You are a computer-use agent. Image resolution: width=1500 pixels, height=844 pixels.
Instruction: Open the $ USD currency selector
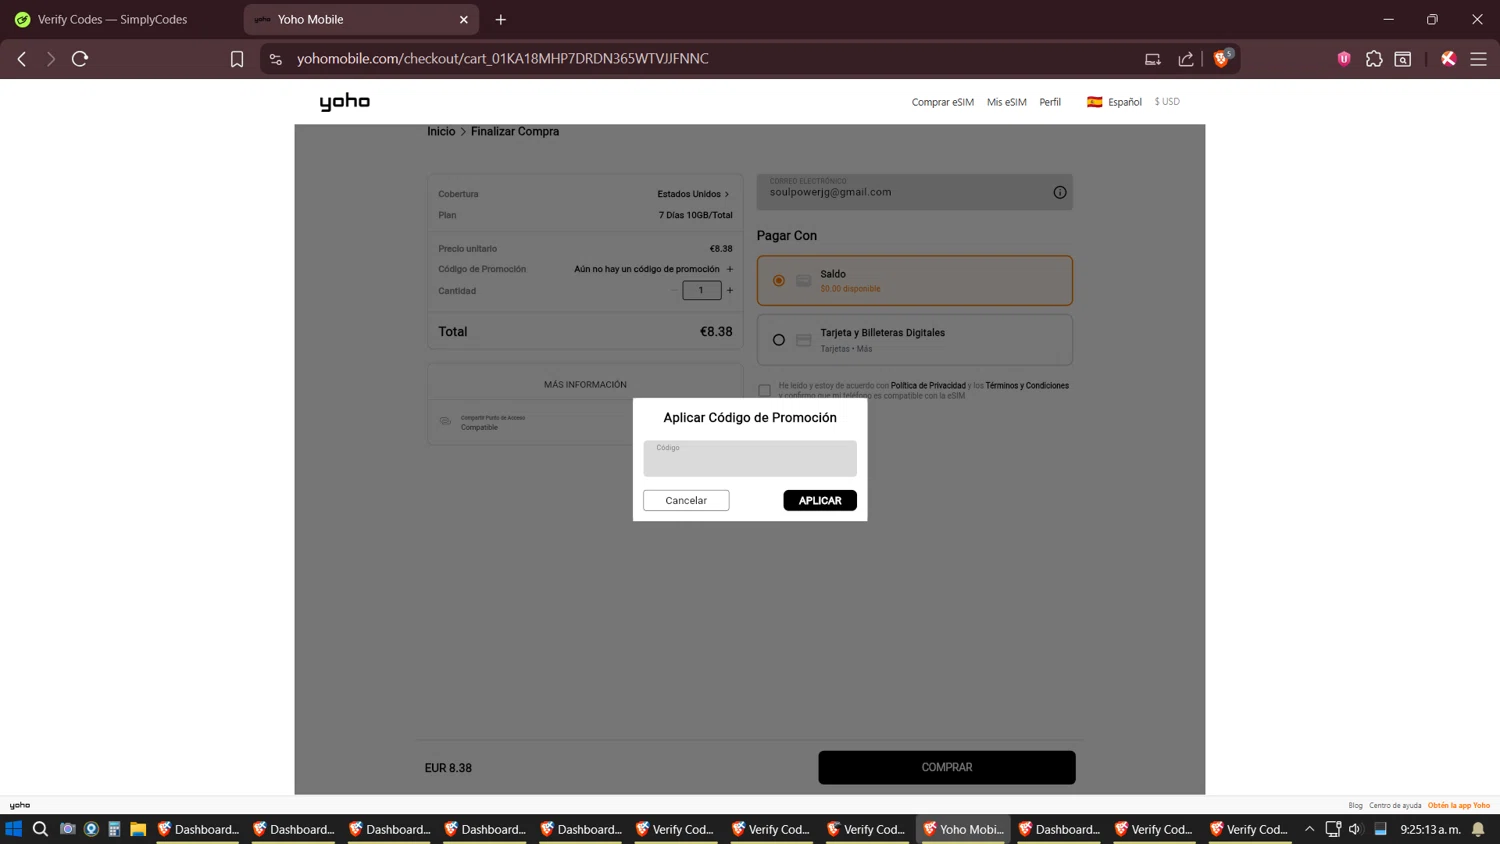tap(1167, 102)
